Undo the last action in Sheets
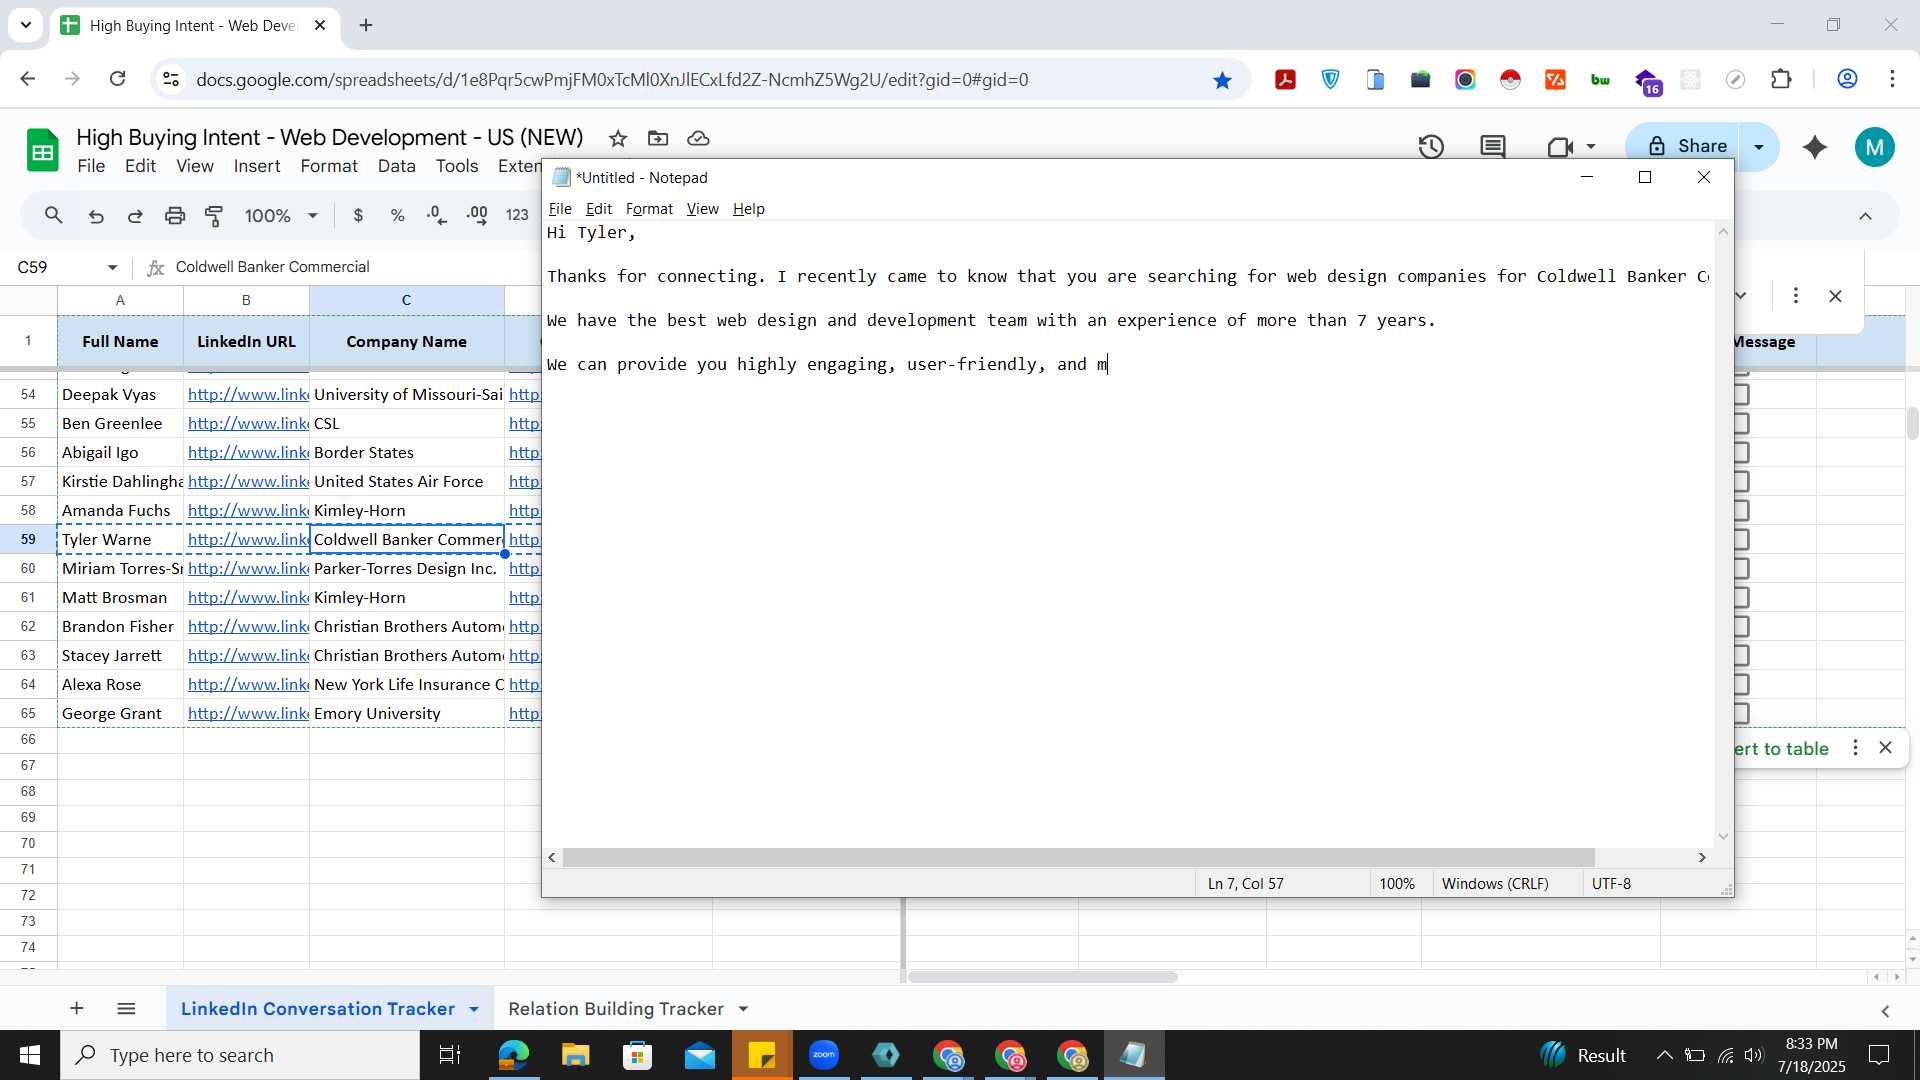Viewport: 1920px width, 1080px height. click(x=96, y=215)
